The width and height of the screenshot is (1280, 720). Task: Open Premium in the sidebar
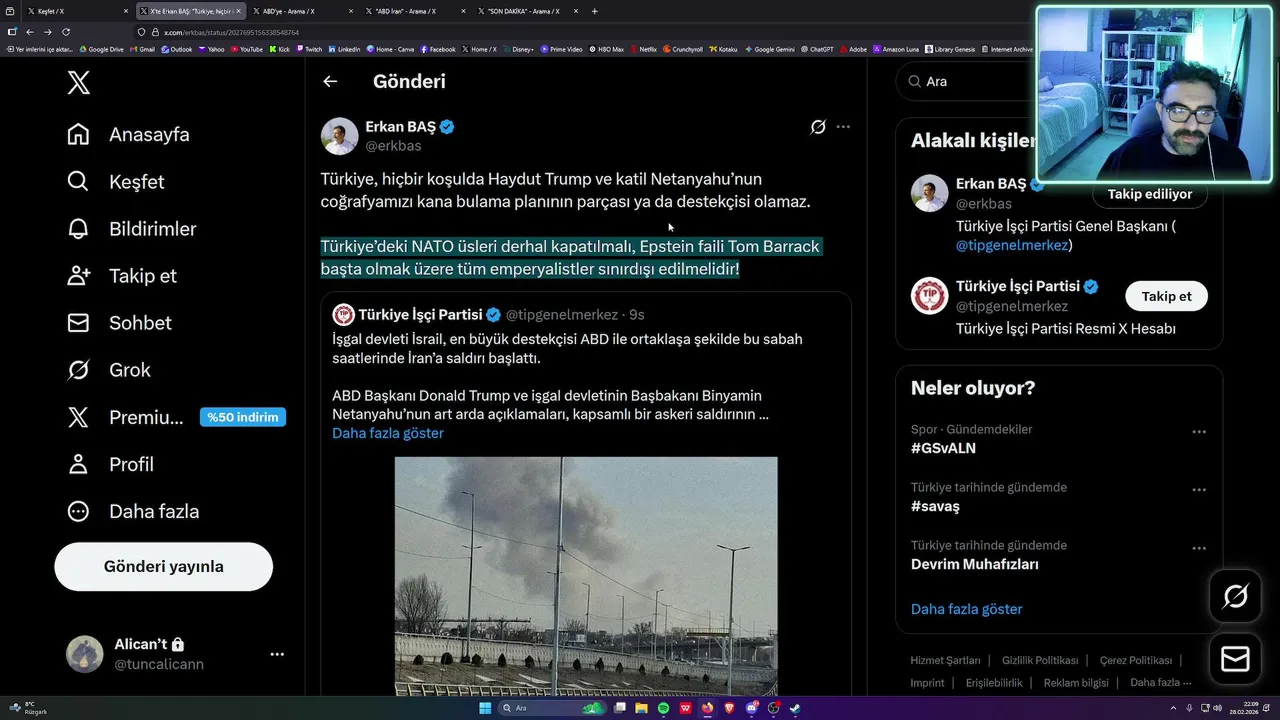tap(125, 417)
